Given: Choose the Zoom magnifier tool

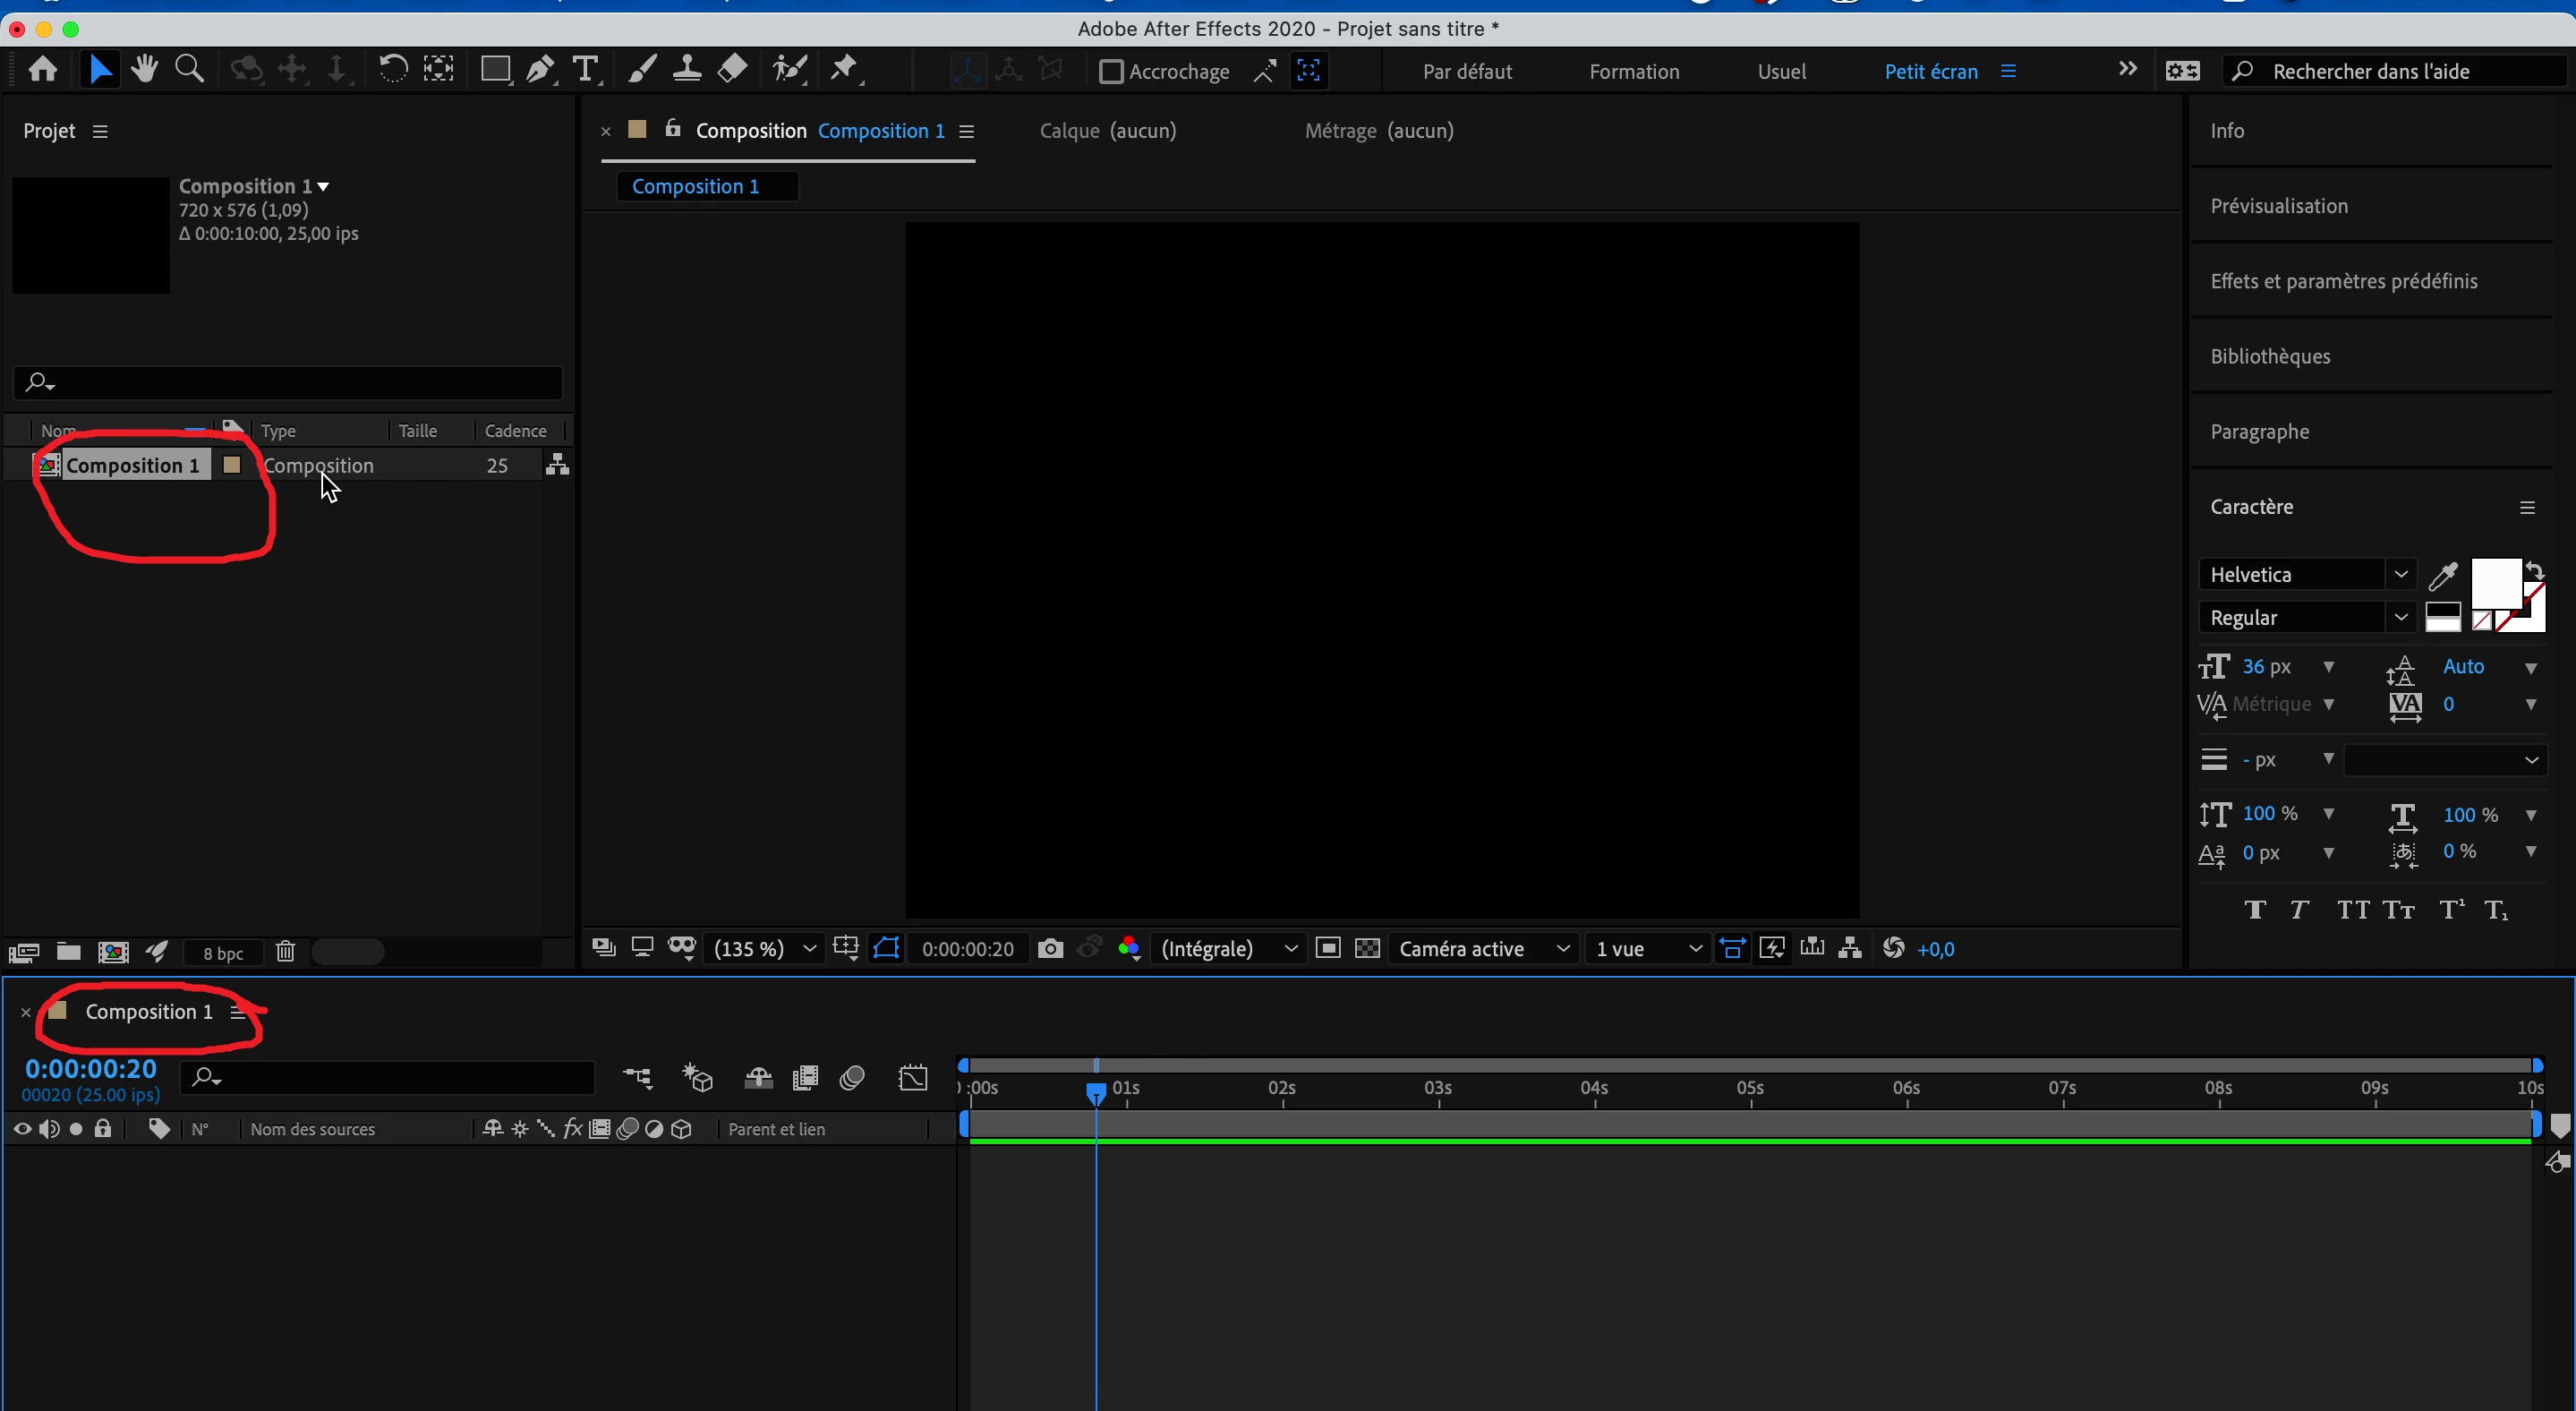Looking at the screenshot, I should pos(189,70).
